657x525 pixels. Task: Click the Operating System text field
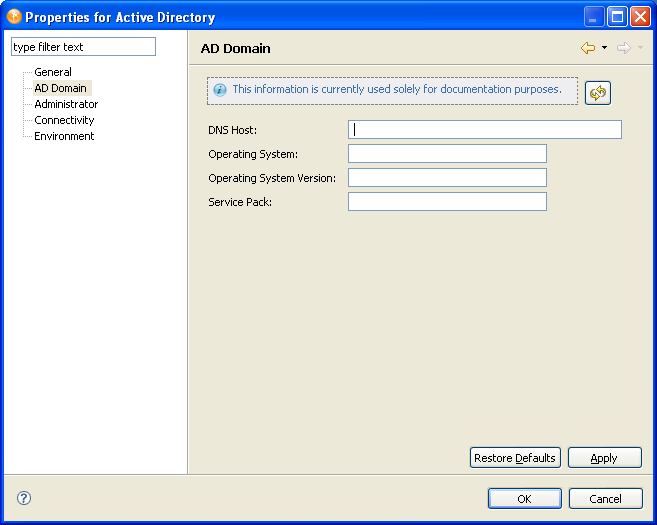point(447,153)
